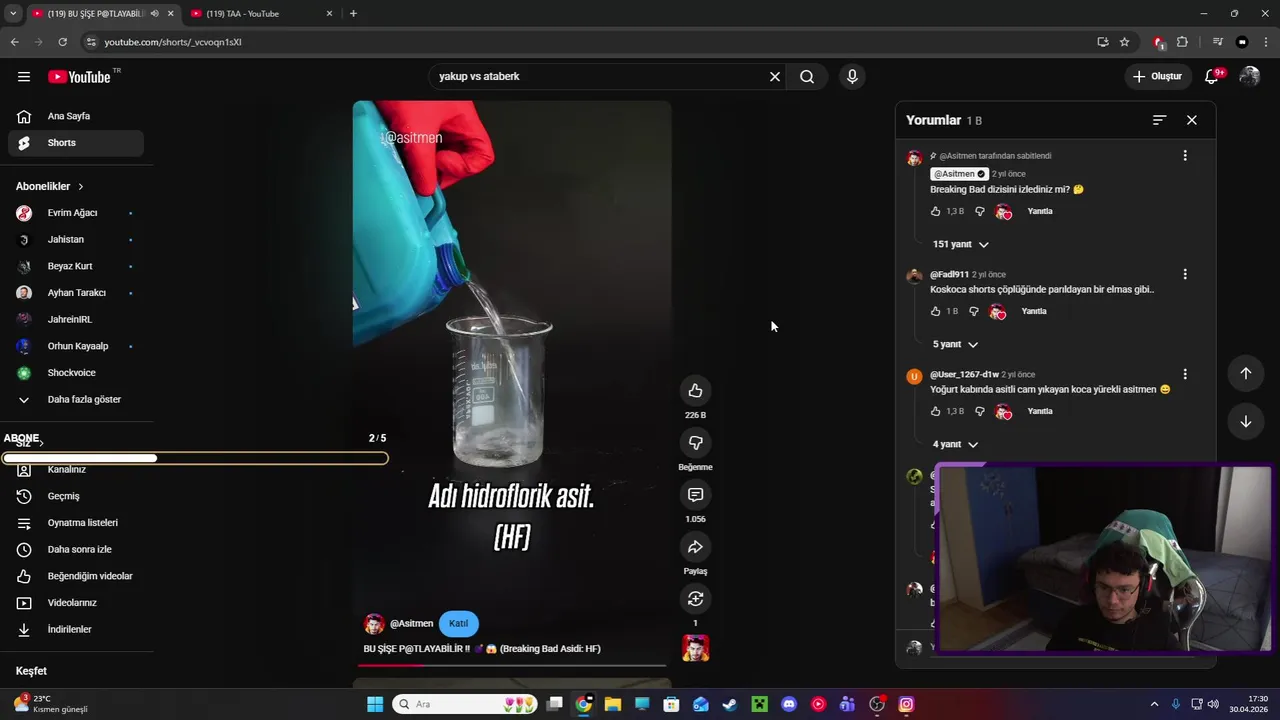Open options for the pinned @Asitmen comment
Screen dimensions: 1280x720
[1185, 156]
